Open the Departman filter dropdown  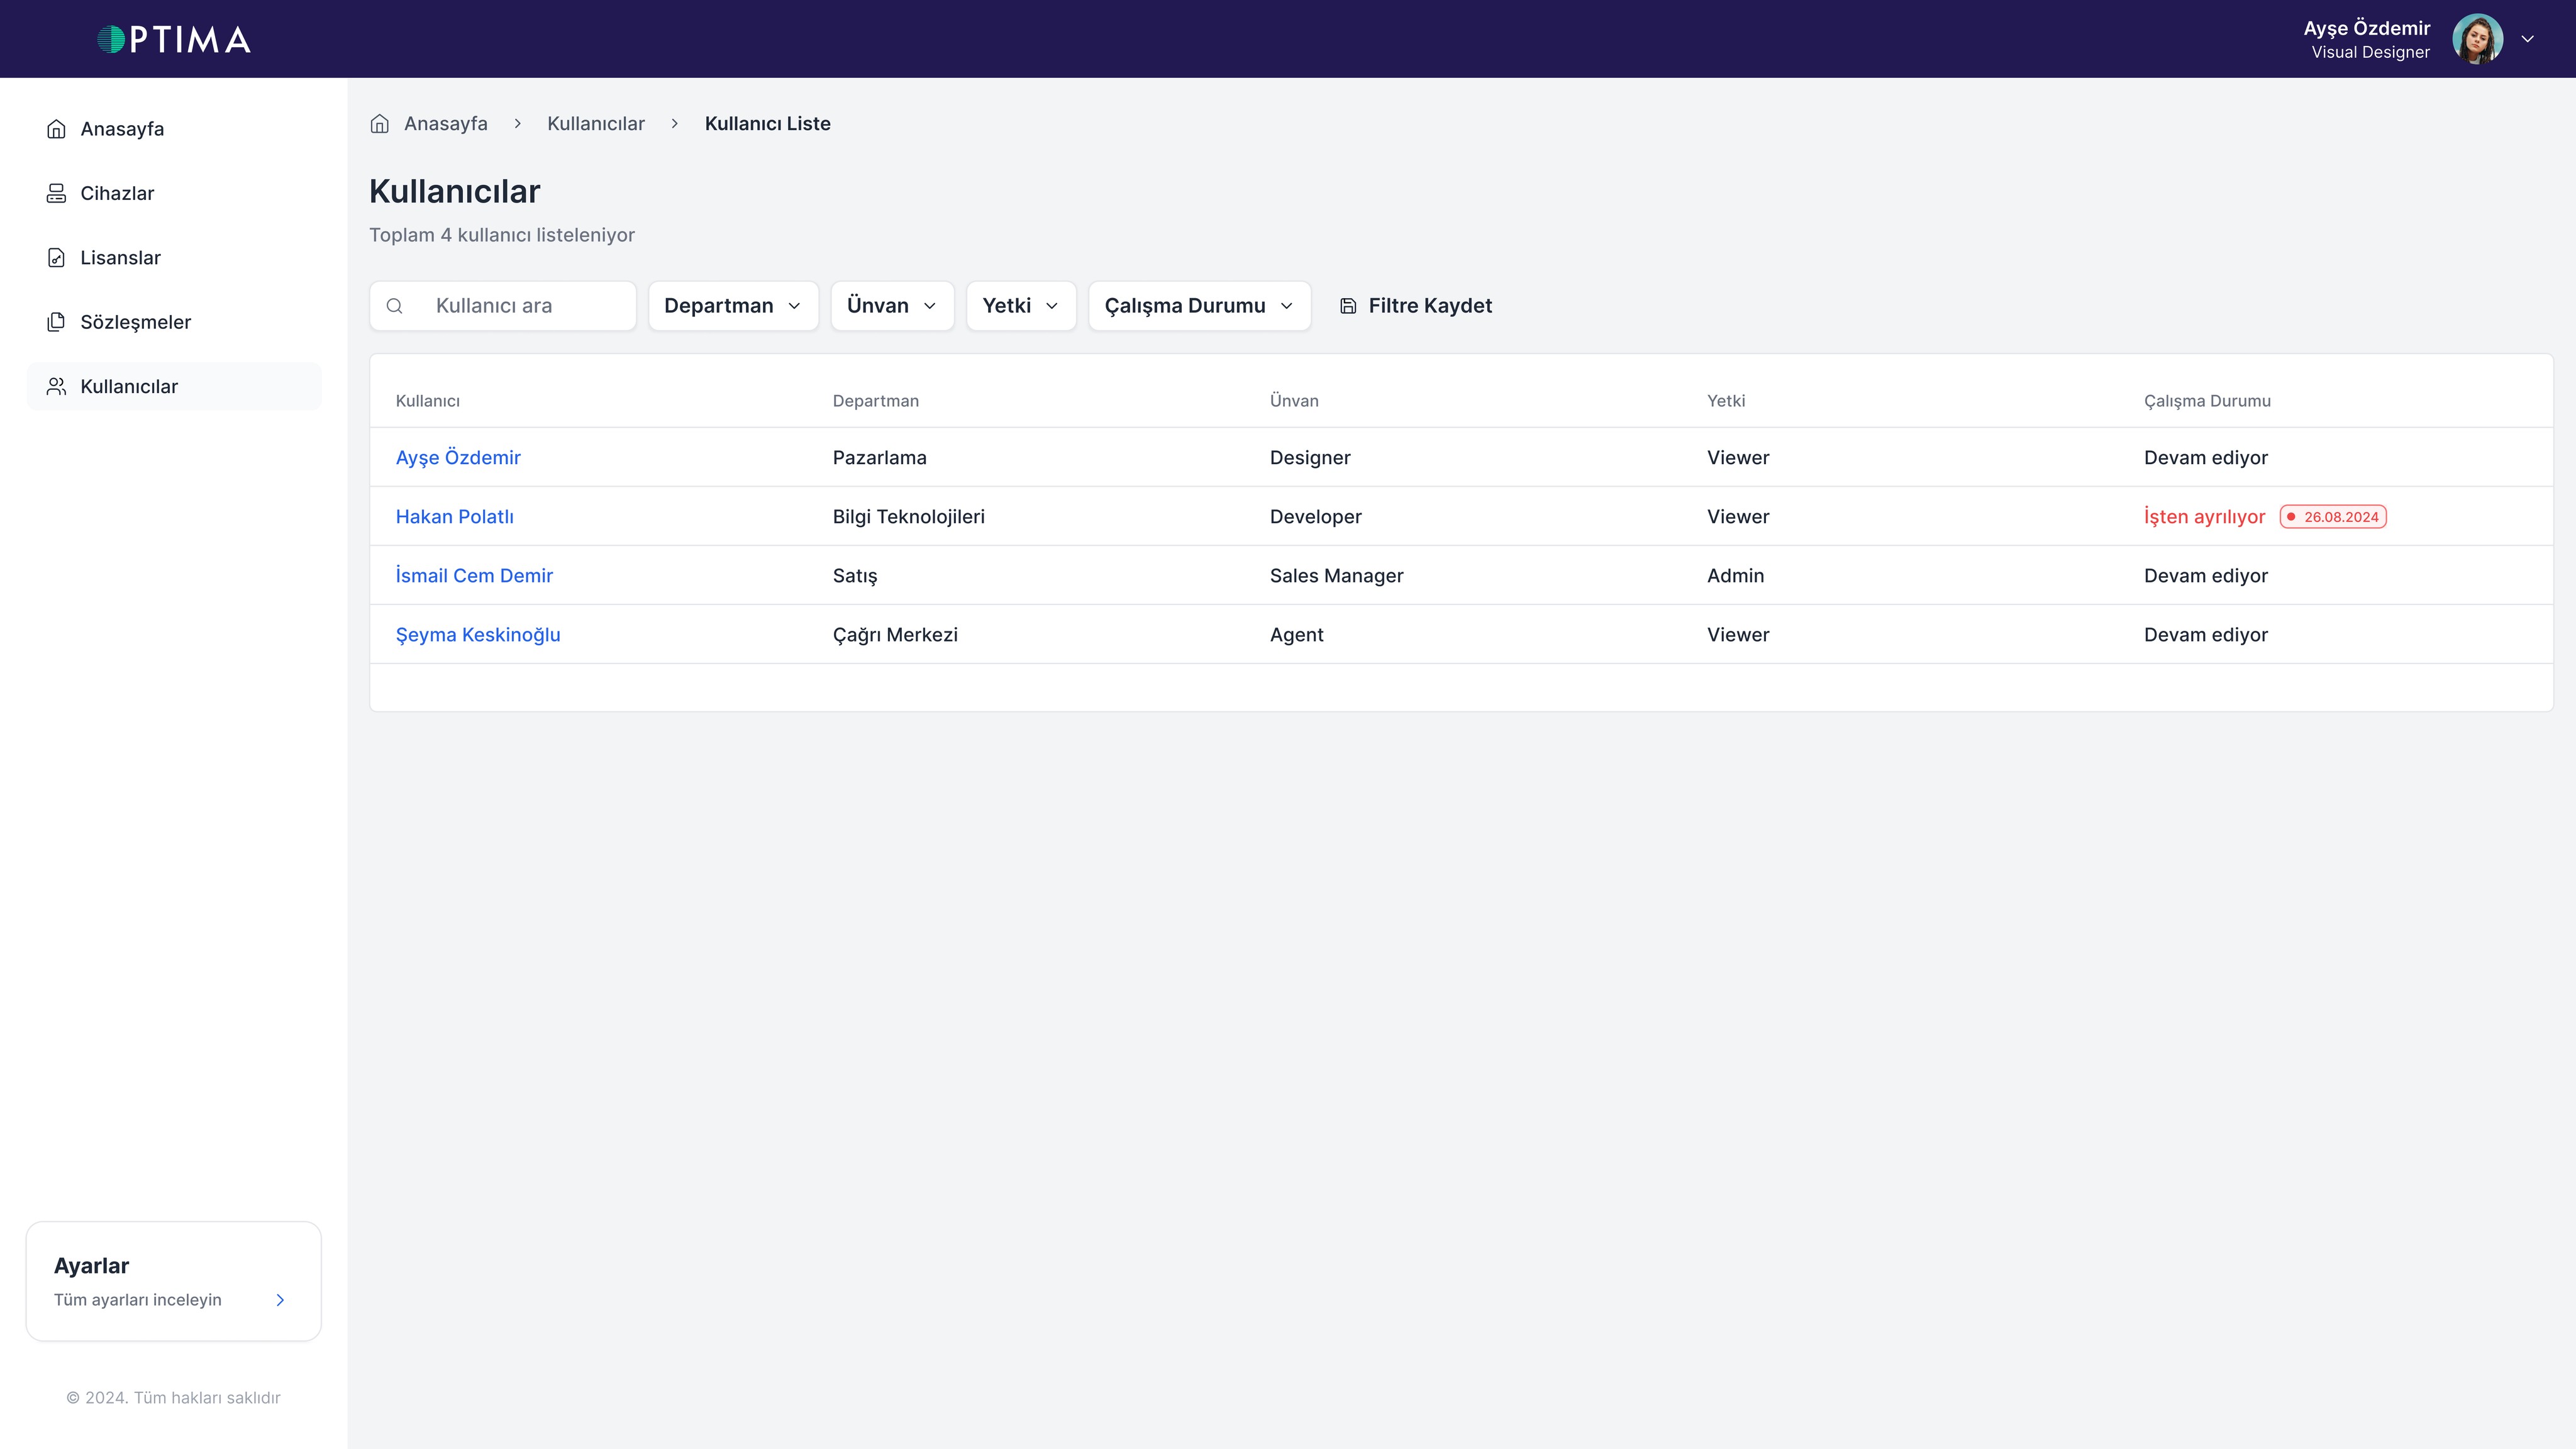(733, 306)
